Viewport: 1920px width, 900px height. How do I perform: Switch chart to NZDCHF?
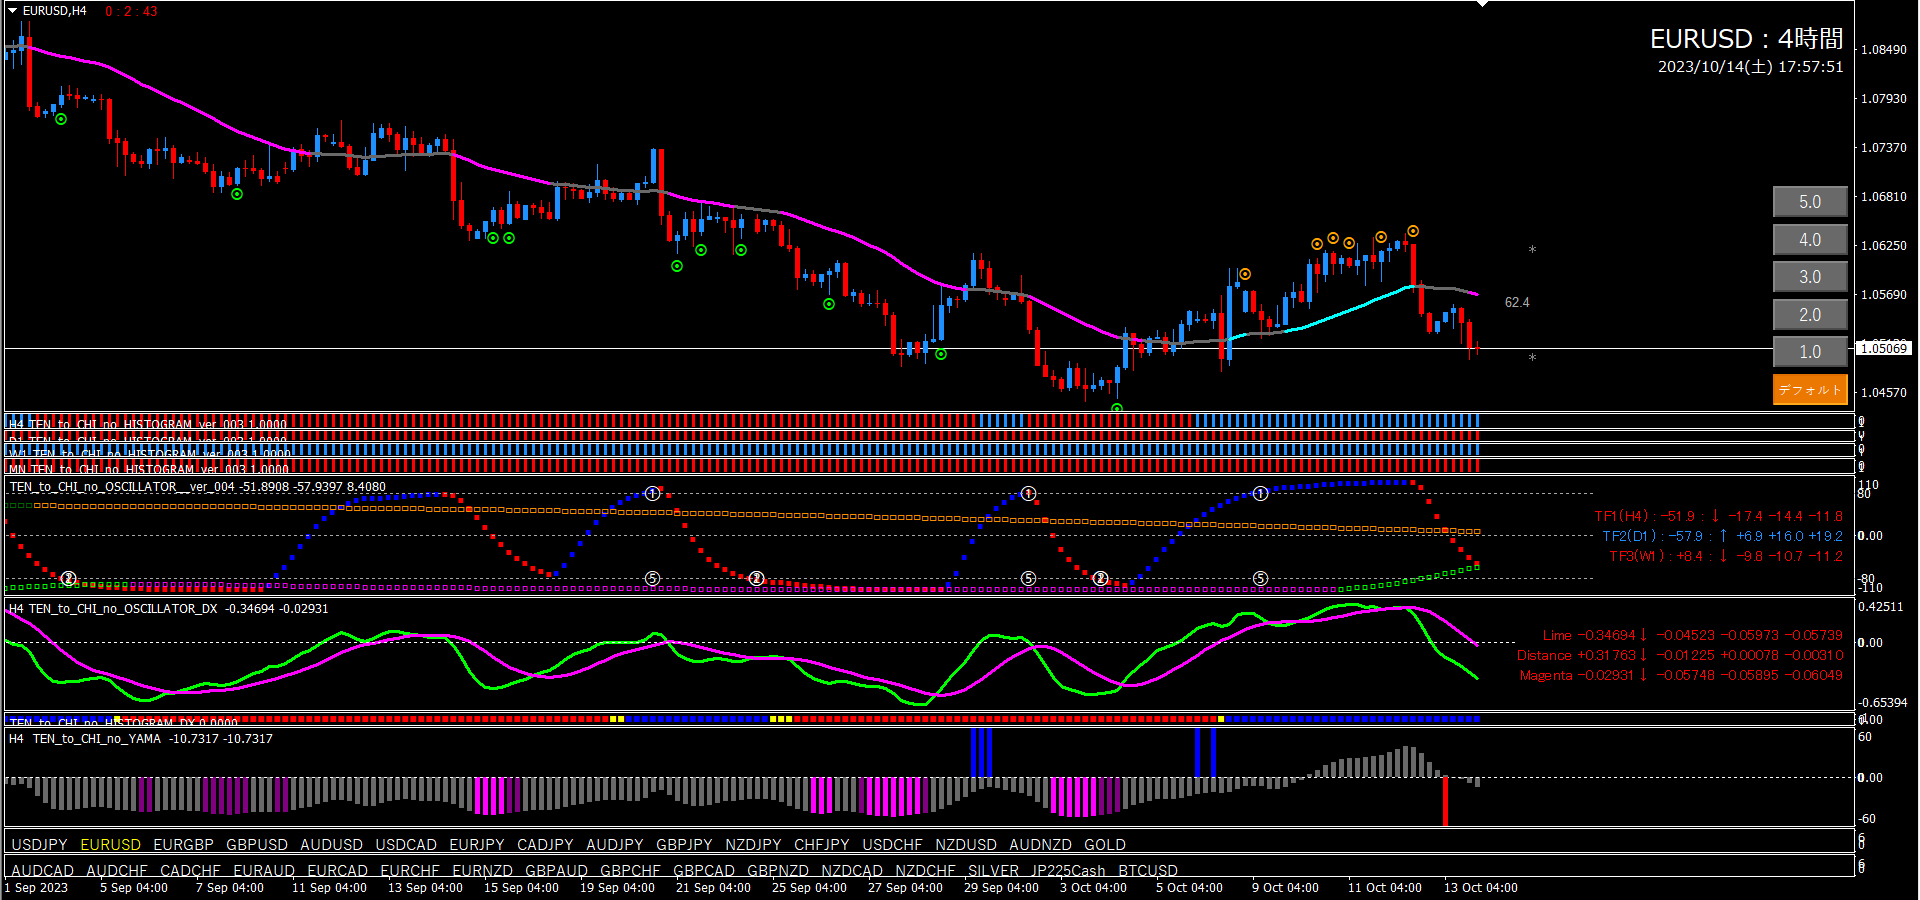coord(925,871)
